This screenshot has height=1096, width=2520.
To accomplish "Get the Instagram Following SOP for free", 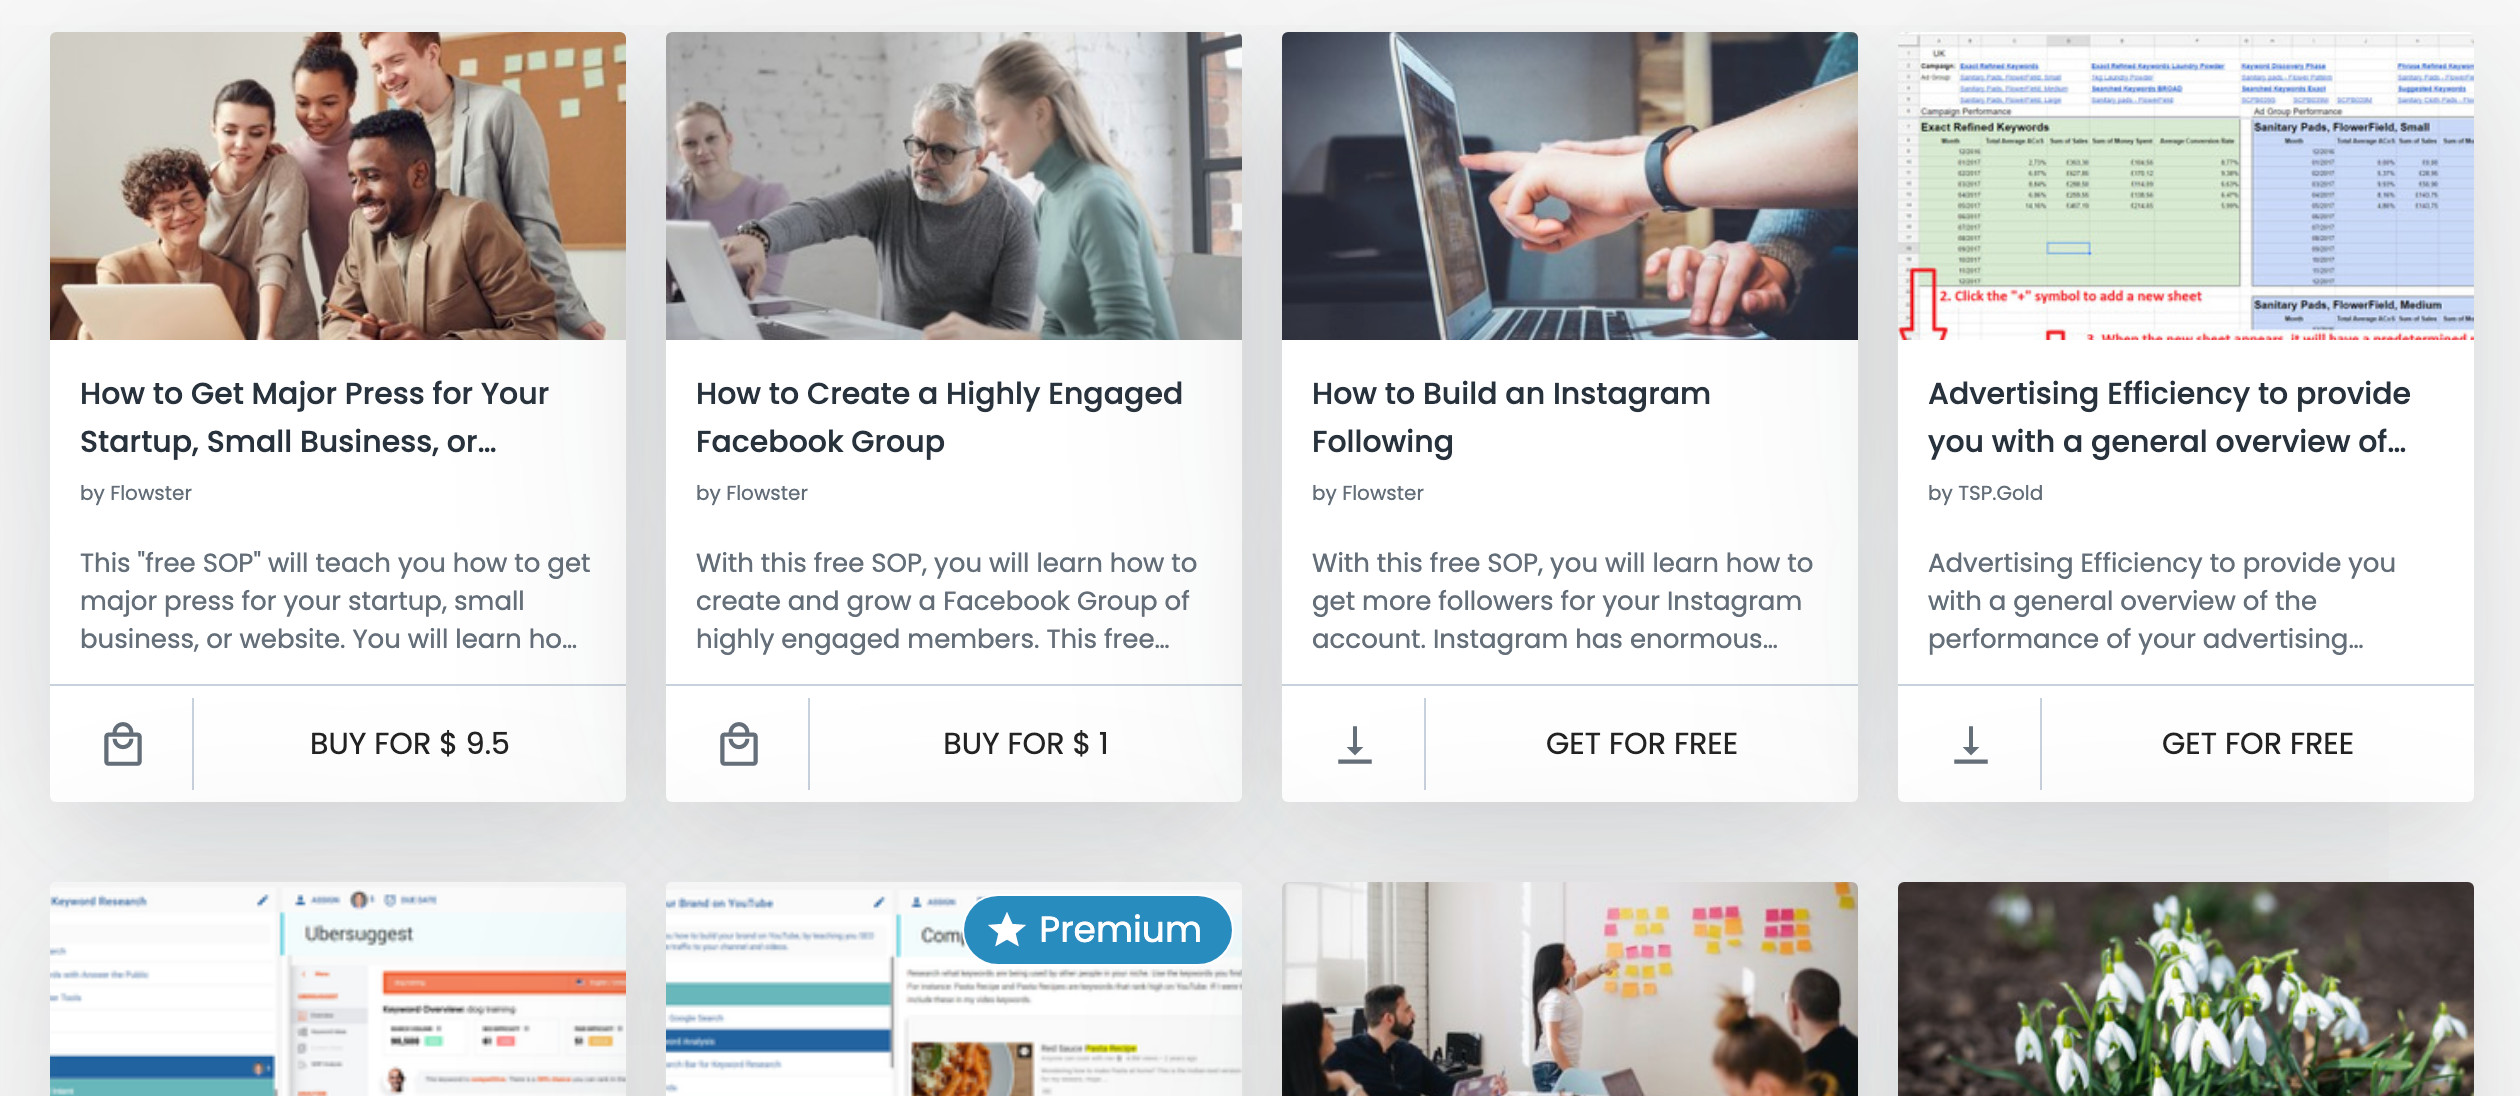I will coord(1642,744).
